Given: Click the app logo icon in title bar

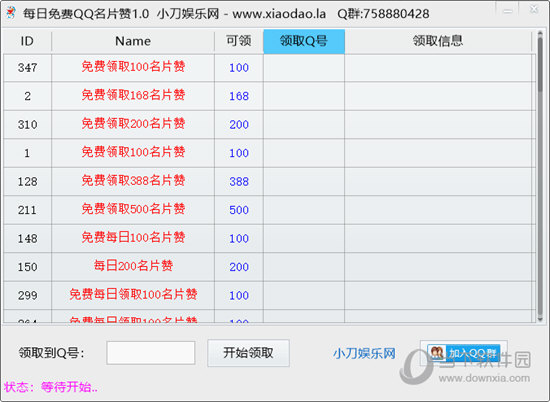Looking at the screenshot, I should (x=11, y=13).
